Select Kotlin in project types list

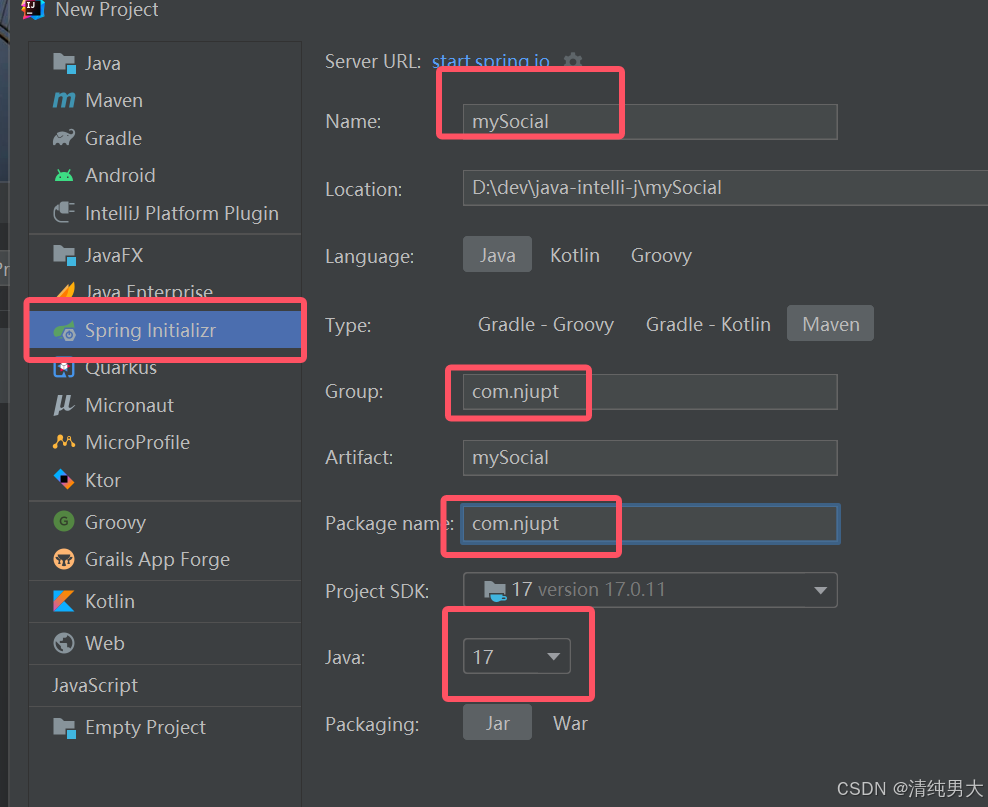tap(165, 601)
